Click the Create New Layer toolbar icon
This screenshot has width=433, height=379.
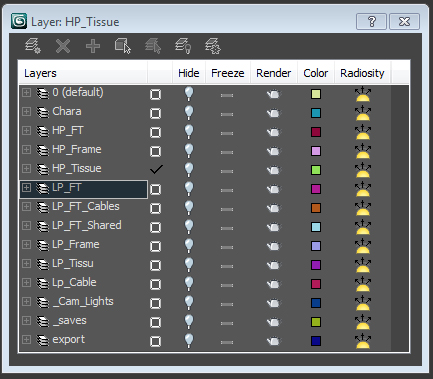tap(33, 46)
